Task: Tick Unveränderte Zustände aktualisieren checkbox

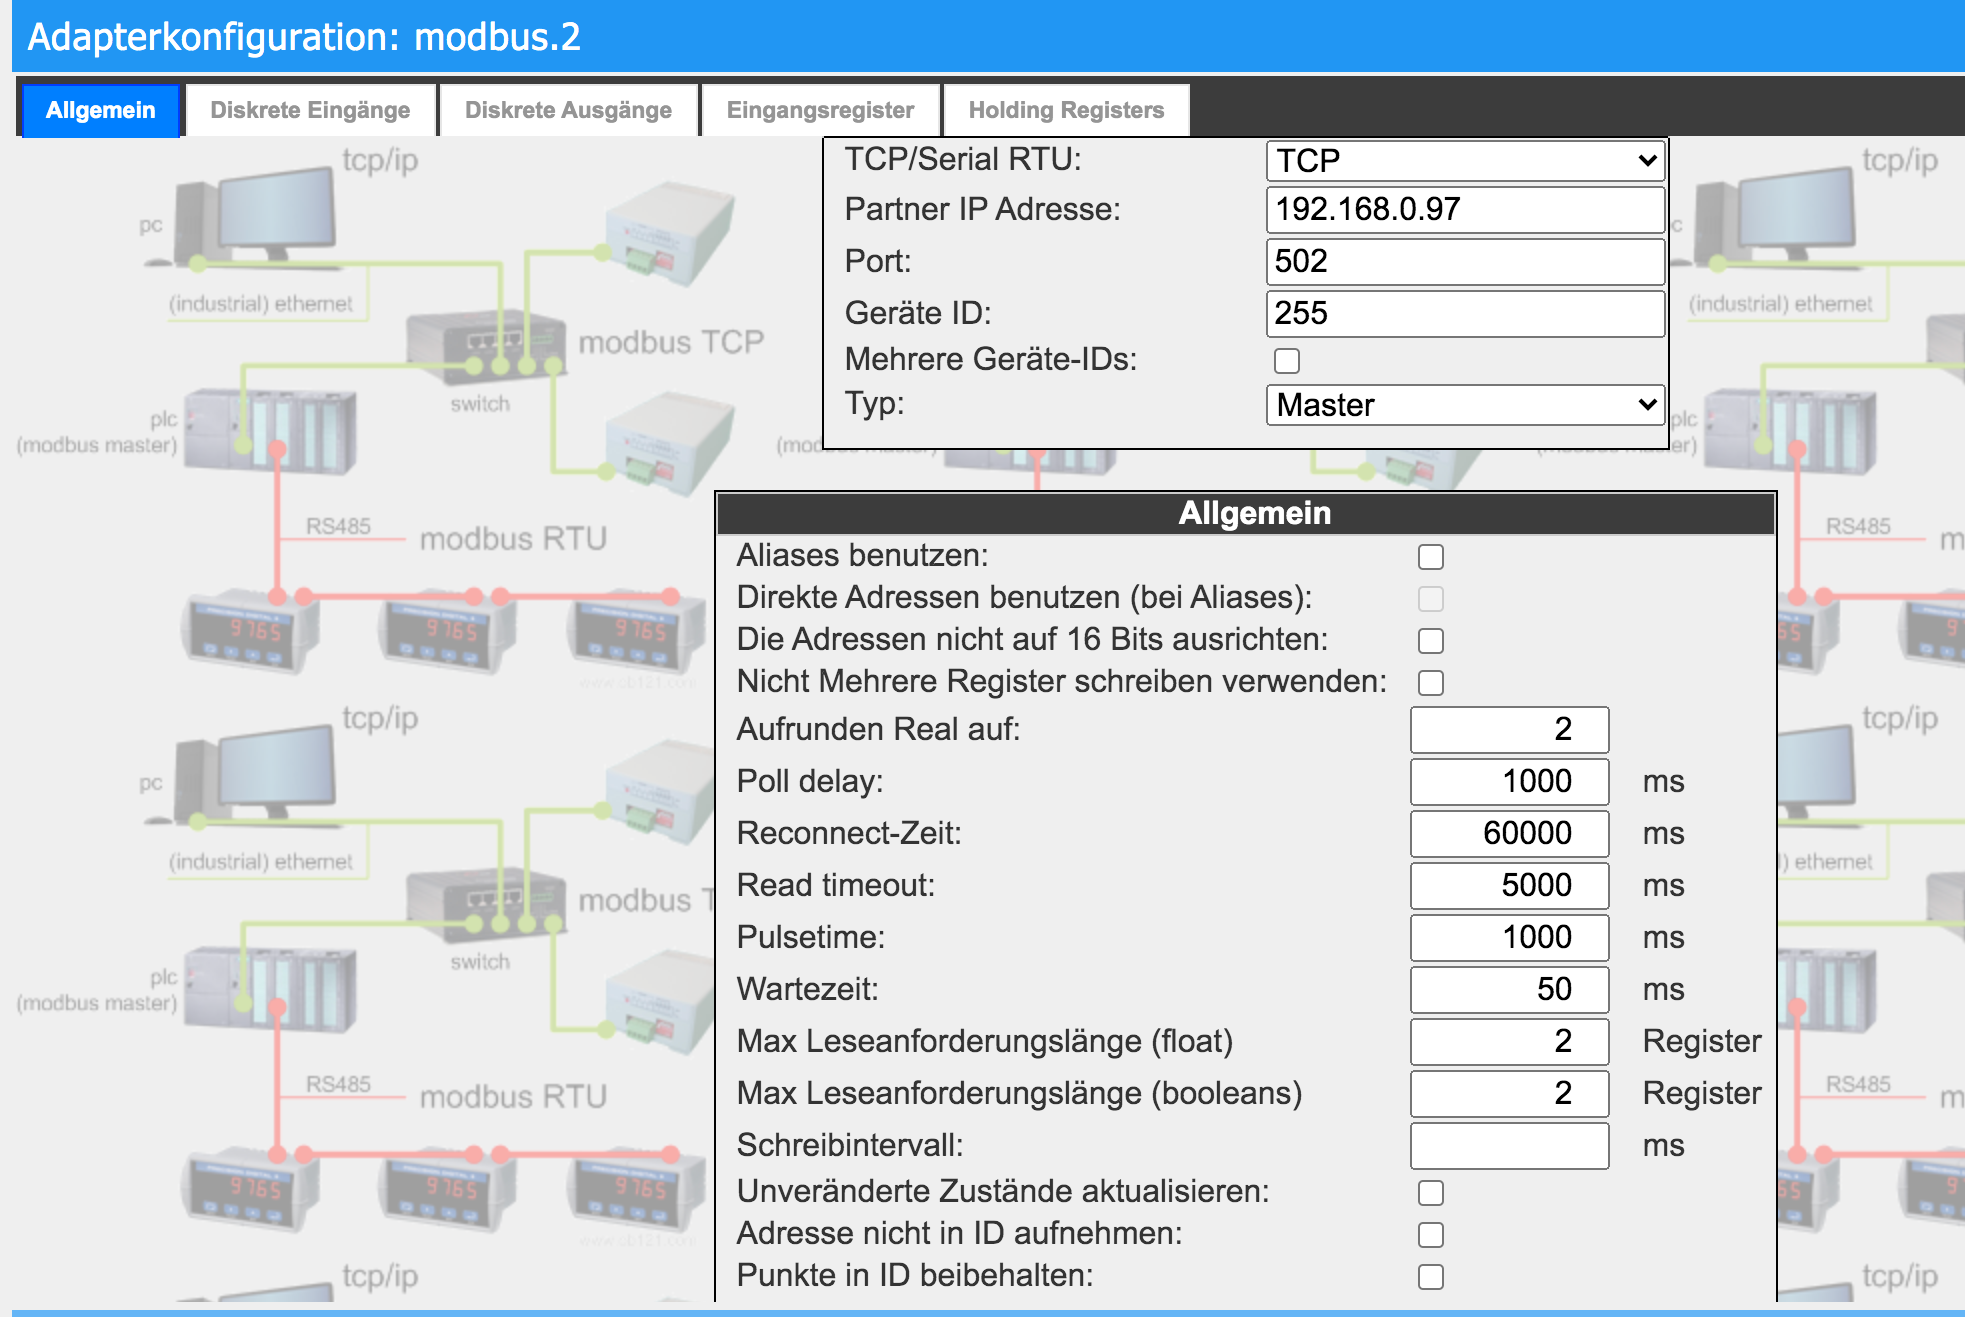Action: (x=1431, y=1193)
